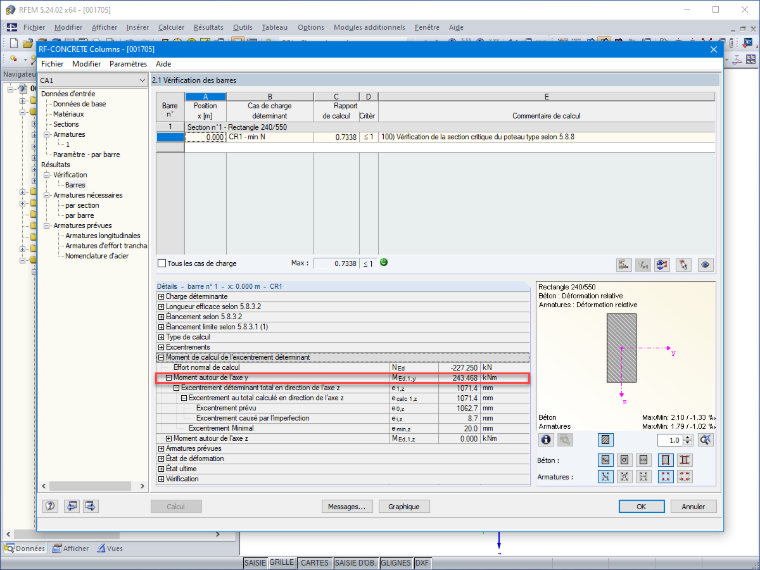Toggle GLIGNES in the RFEM status bar

pos(396,563)
